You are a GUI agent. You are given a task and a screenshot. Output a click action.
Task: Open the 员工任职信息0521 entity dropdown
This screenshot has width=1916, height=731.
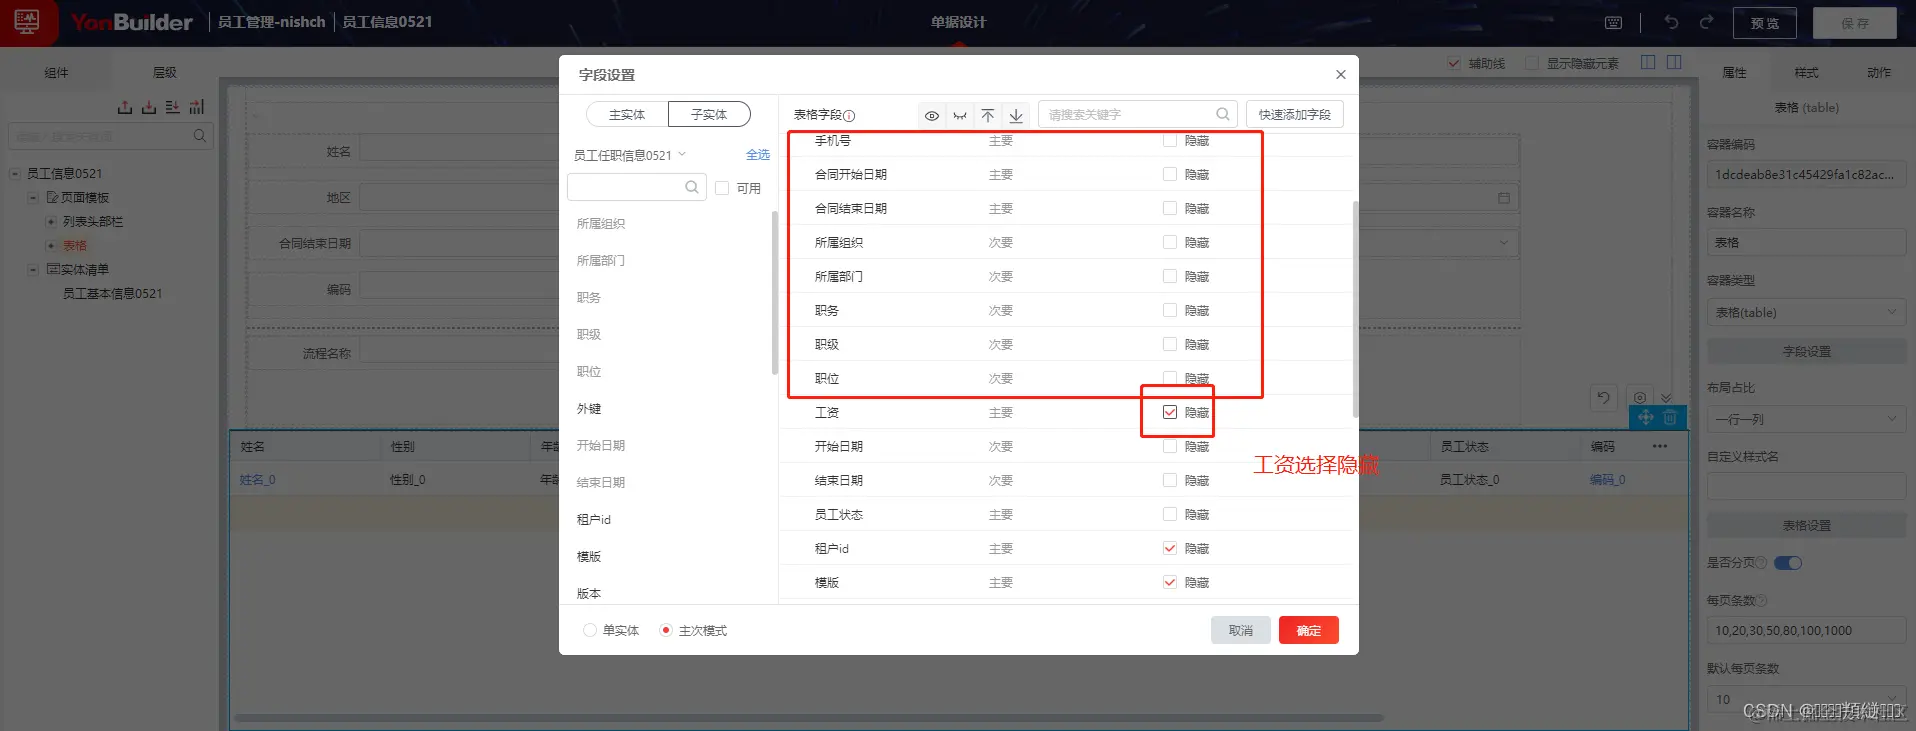[x=630, y=155]
